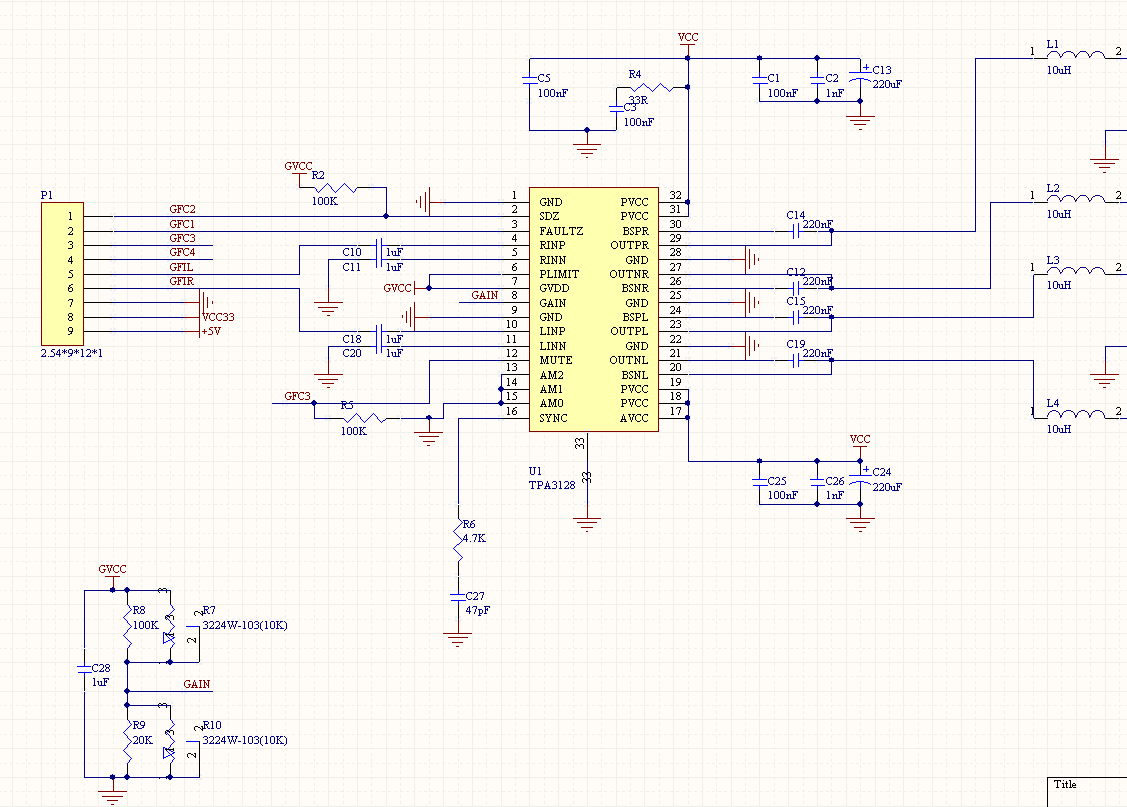Select electrolytic capacitor C24 220uF

pyautogui.click(x=860, y=479)
